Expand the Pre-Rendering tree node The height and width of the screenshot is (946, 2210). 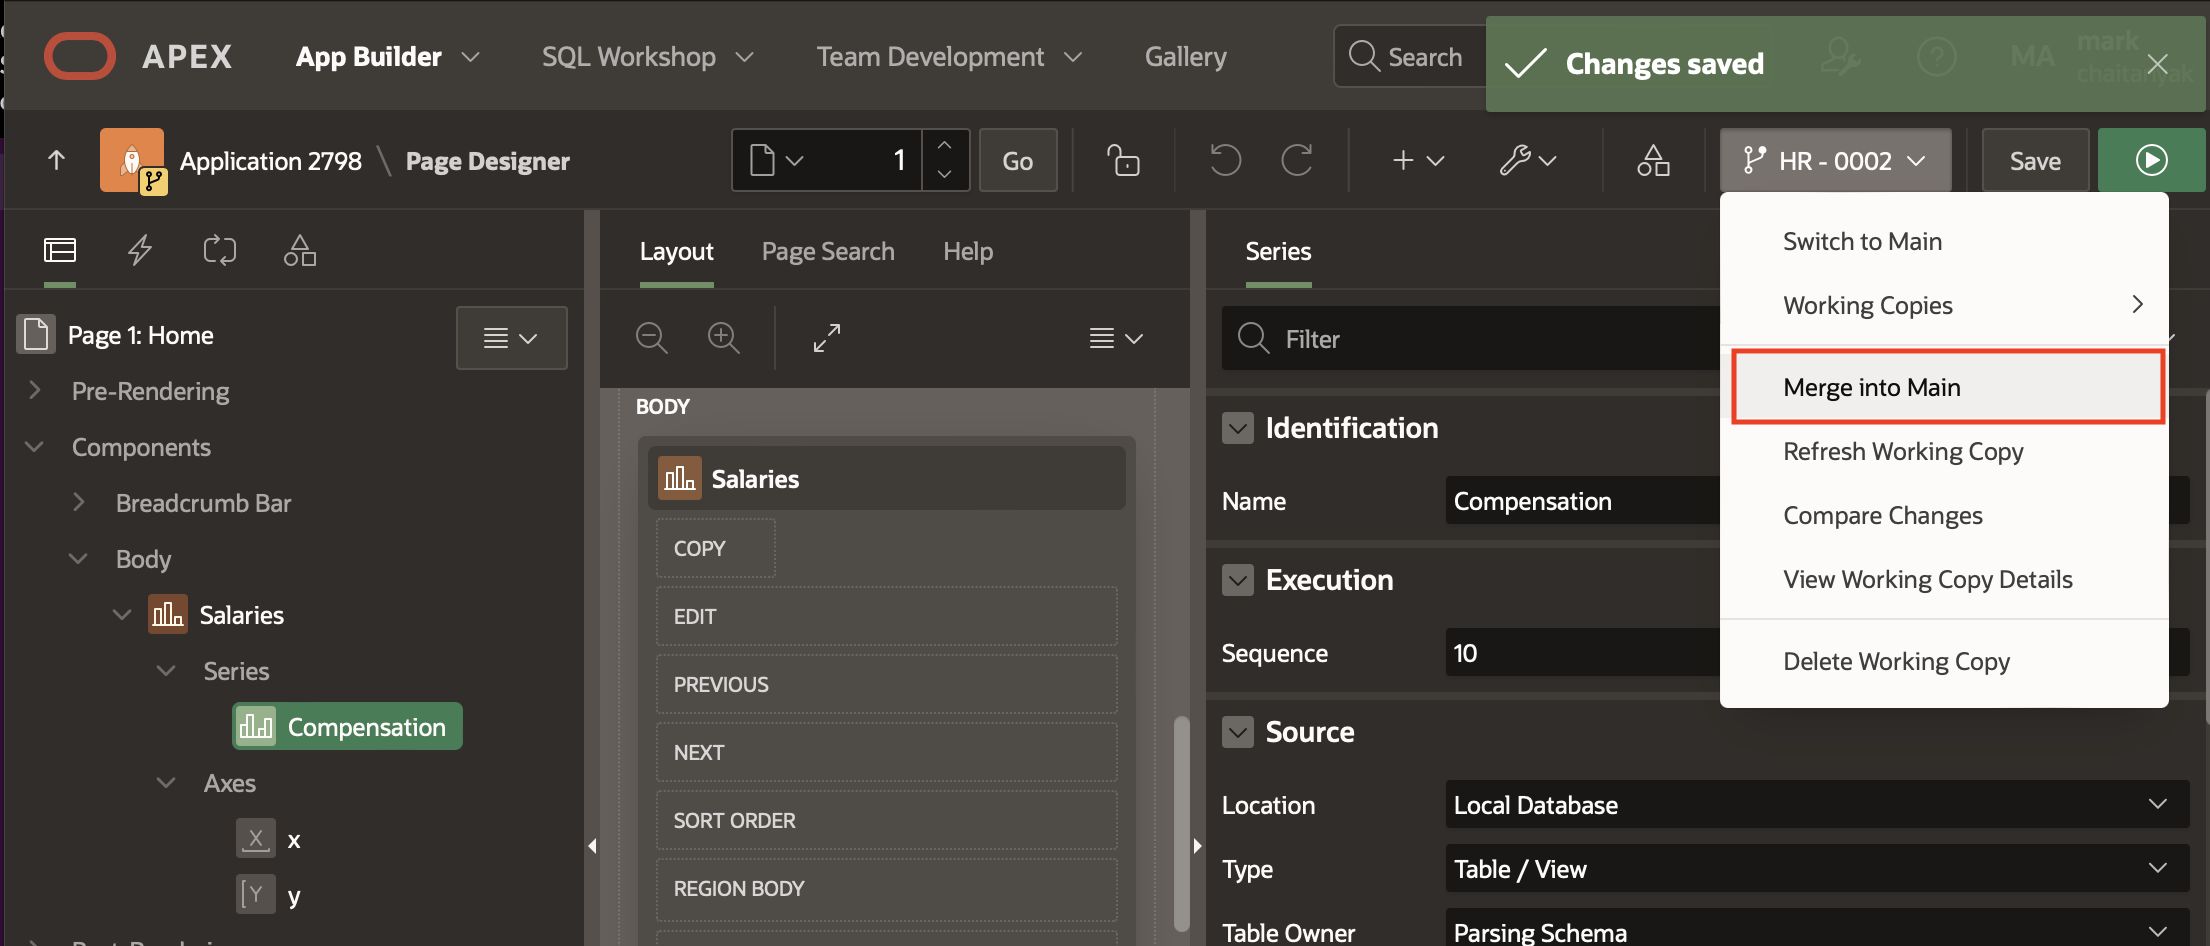tap(35, 391)
